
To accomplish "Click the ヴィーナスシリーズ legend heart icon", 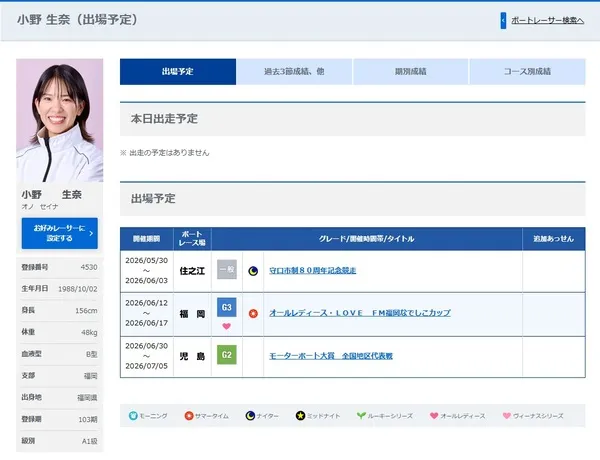I will click(507, 416).
